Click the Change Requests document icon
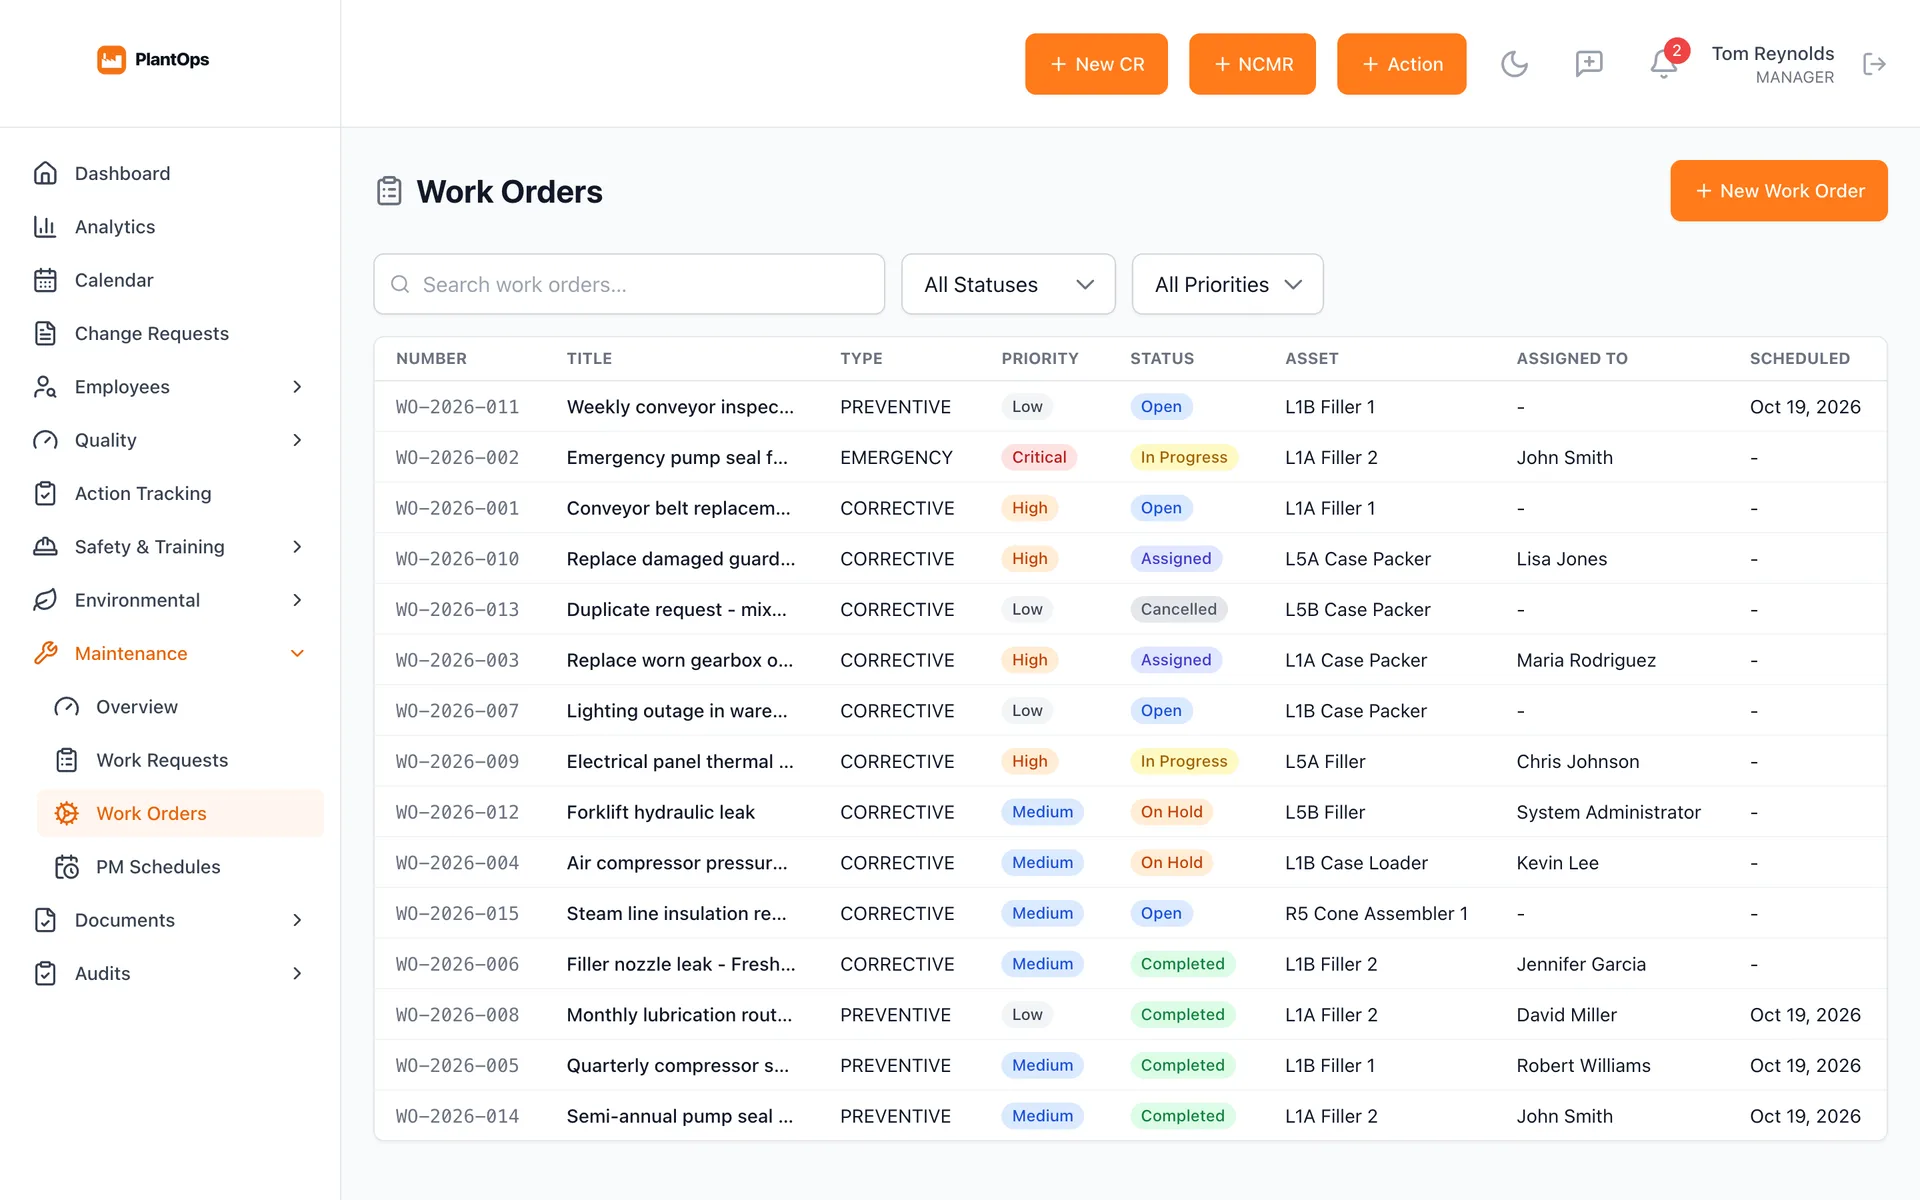This screenshot has width=1920, height=1200. click(x=45, y=333)
